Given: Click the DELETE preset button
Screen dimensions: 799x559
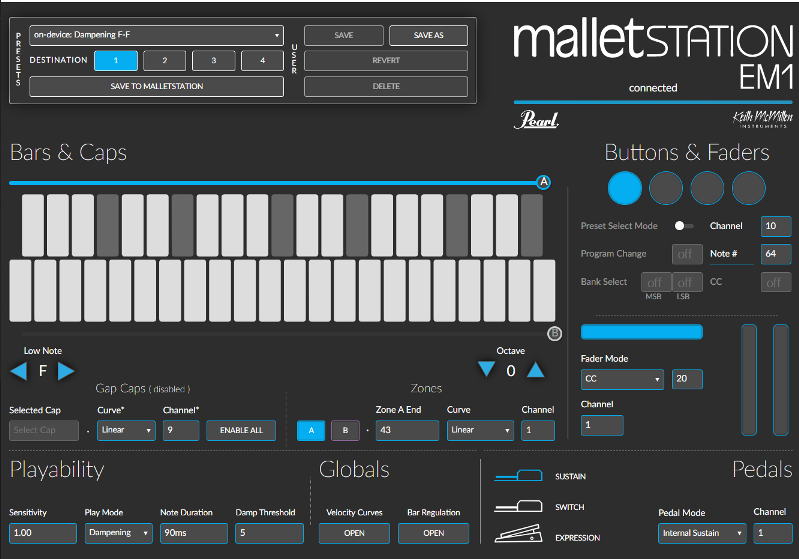Looking at the screenshot, I should [386, 86].
